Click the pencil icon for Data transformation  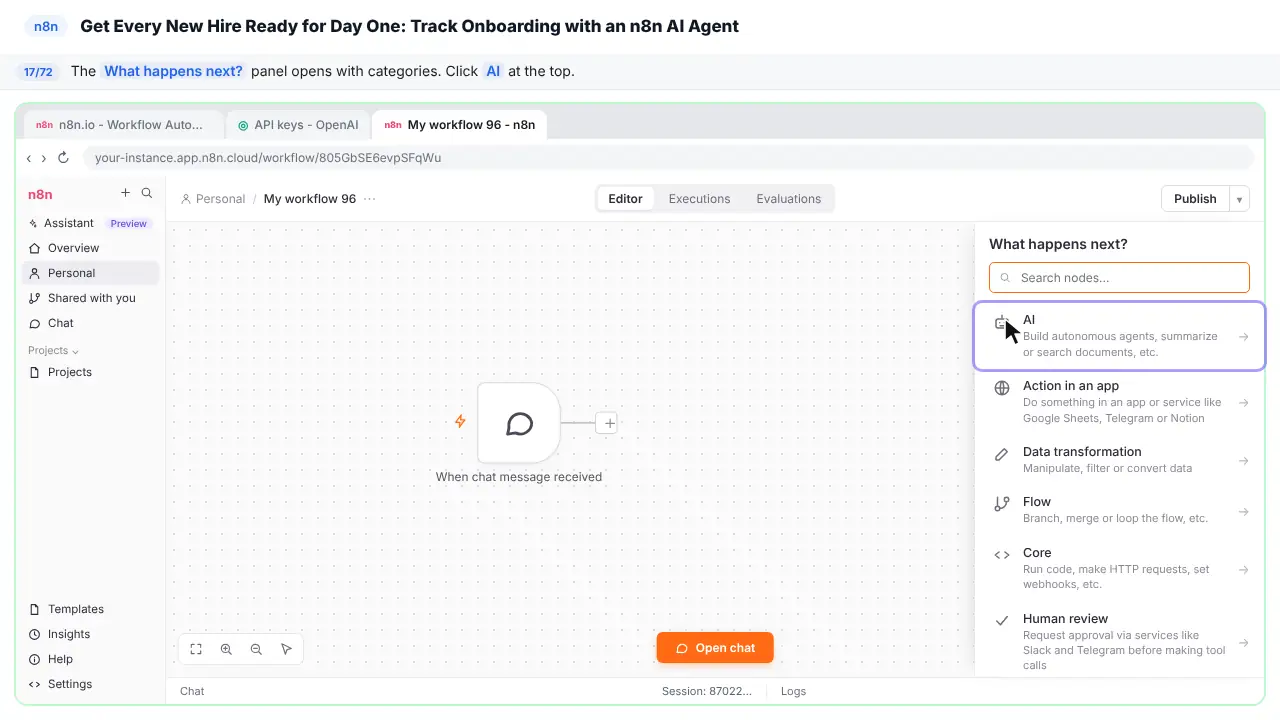[1002, 454]
